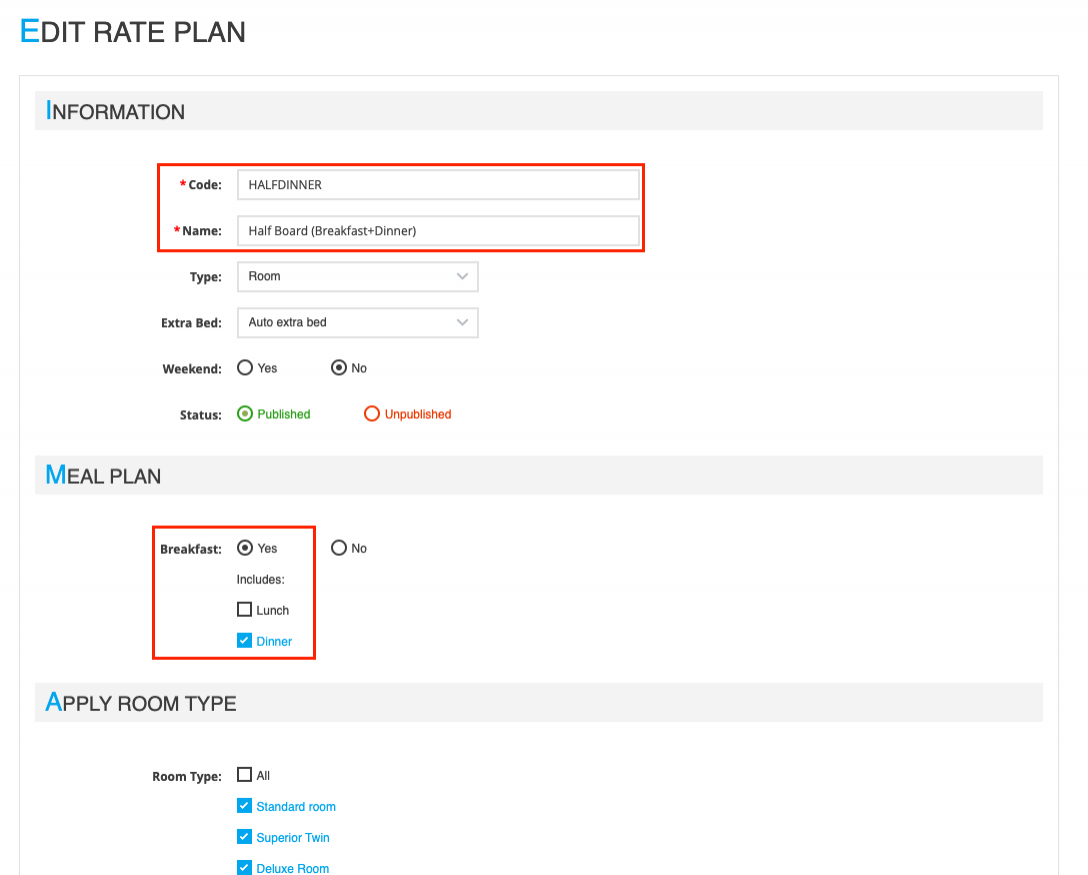Uncheck the Deluxe Room checkbox box

click(245, 868)
